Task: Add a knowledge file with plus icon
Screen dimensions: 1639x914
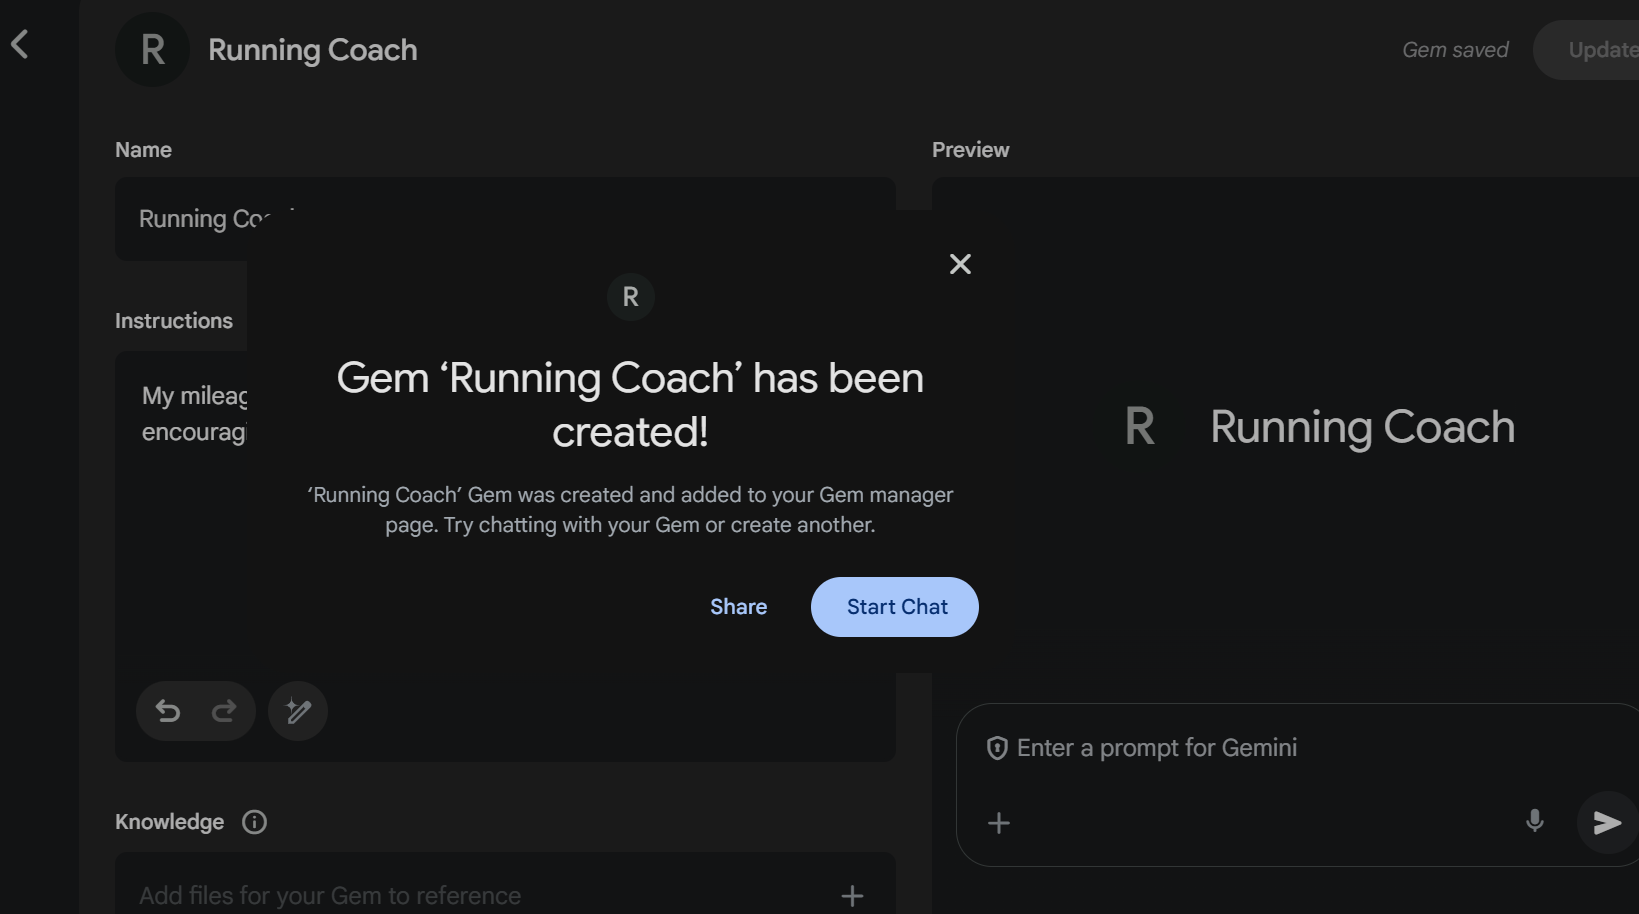Action: 852,895
